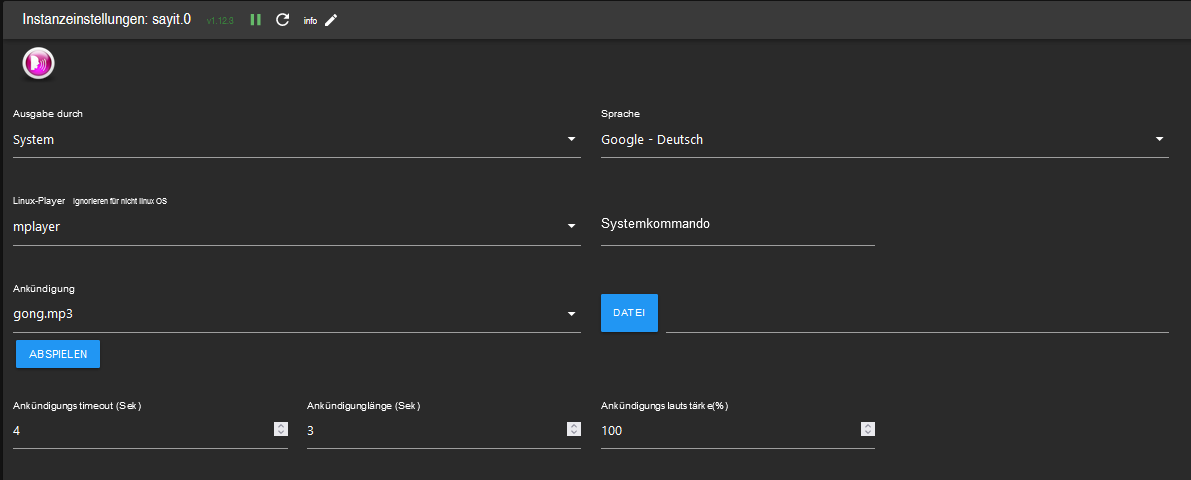The width and height of the screenshot is (1191, 480).
Task: Pause the sayit.0 instance
Action: coord(256,20)
